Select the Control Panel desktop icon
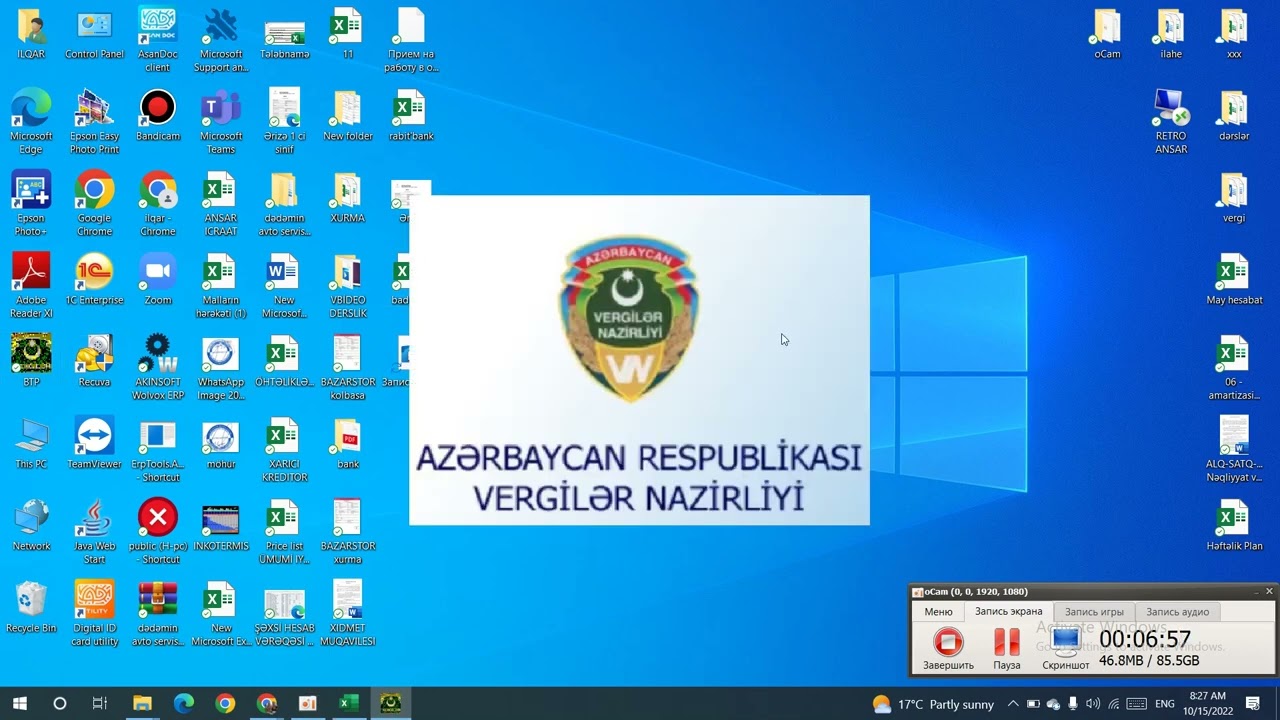The image size is (1280, 720). (x=94, y=35)
